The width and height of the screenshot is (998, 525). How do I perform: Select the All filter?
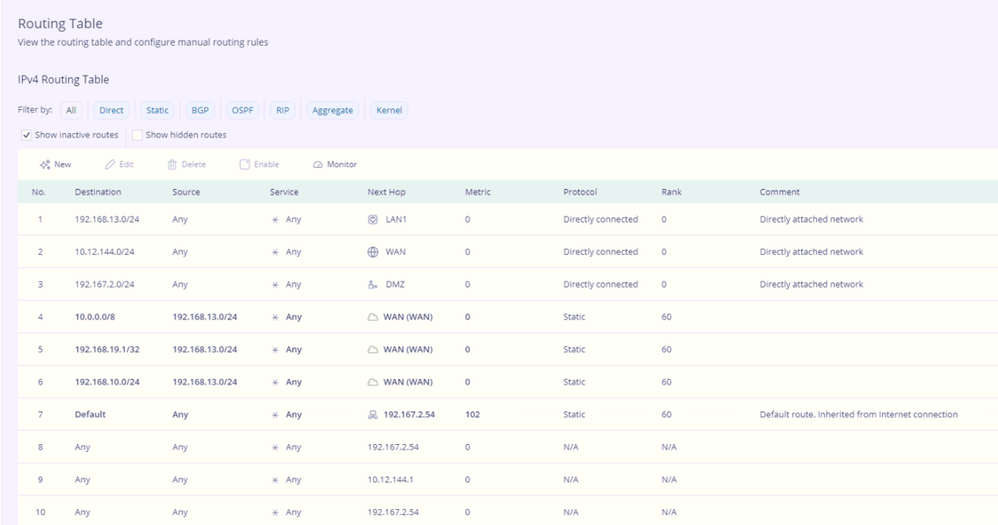coord(72,110)
